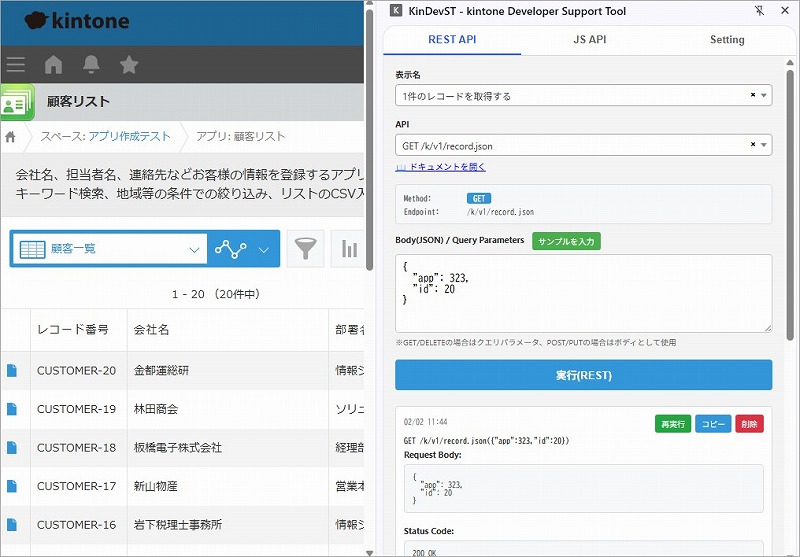Open the filter funnel icon
This screenshot has height=557, width=800.
tap(305, 249)
